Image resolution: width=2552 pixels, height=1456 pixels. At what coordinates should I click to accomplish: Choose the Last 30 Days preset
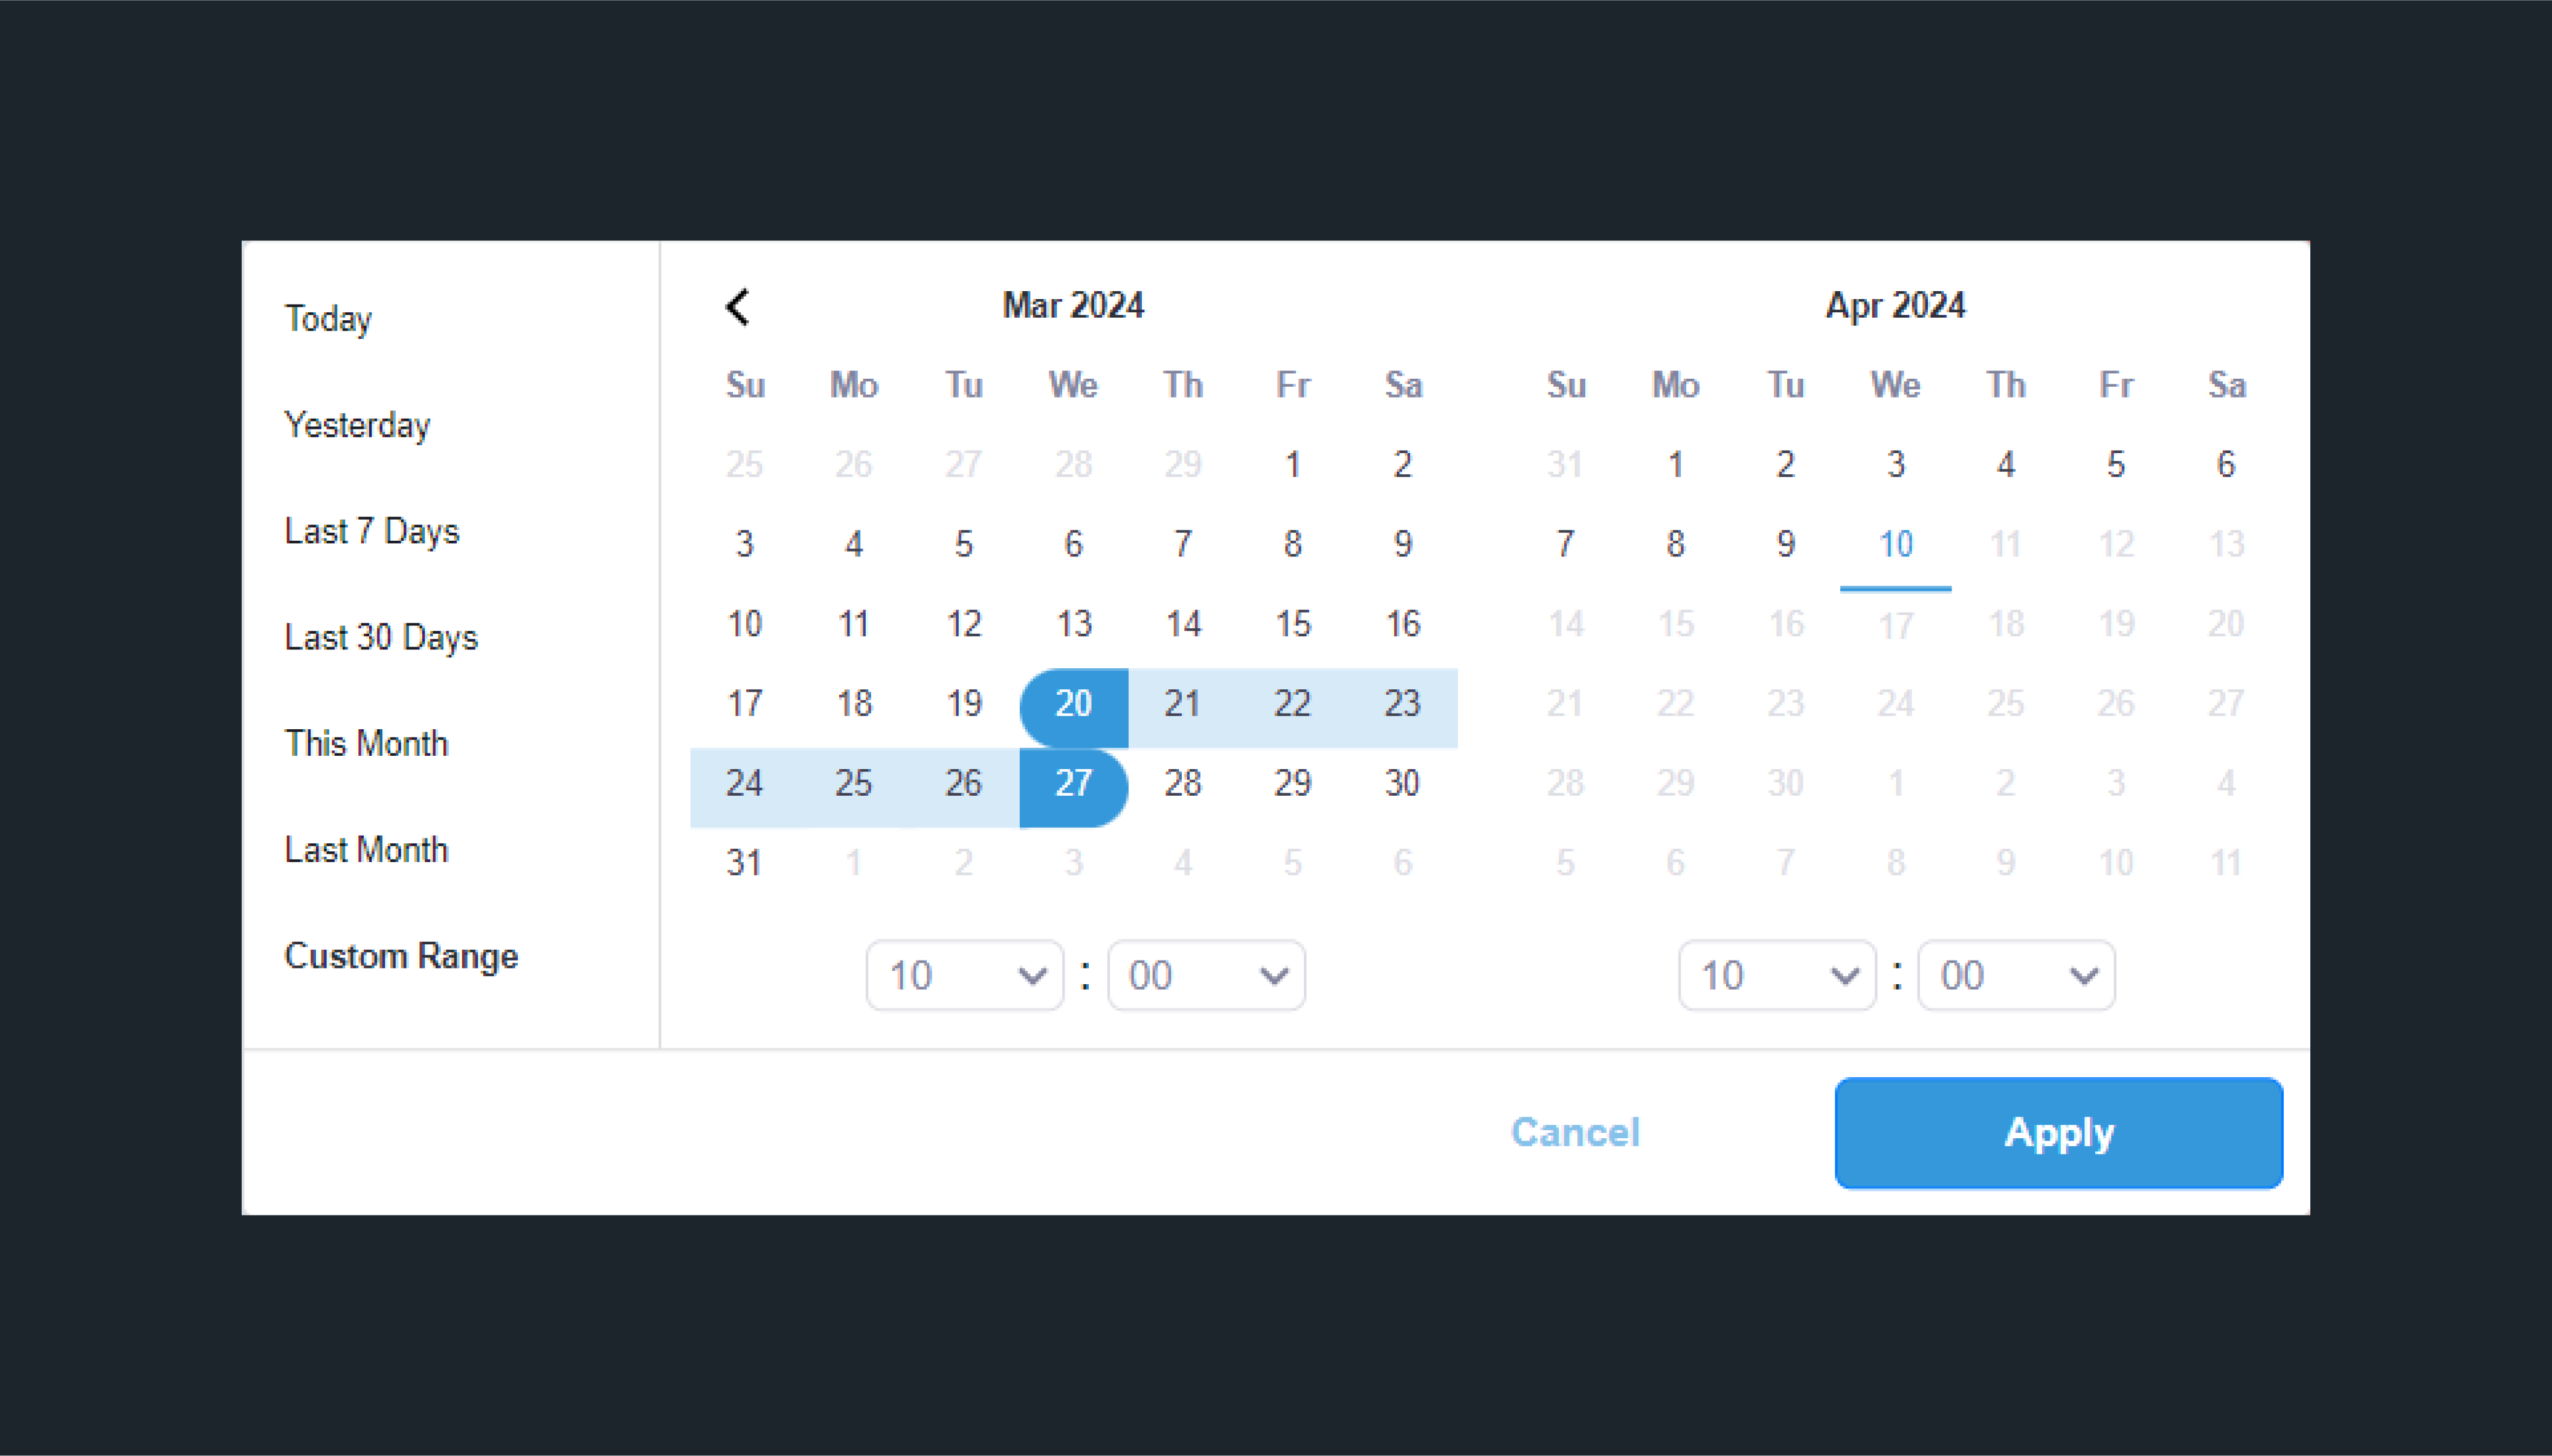(381, 637)
